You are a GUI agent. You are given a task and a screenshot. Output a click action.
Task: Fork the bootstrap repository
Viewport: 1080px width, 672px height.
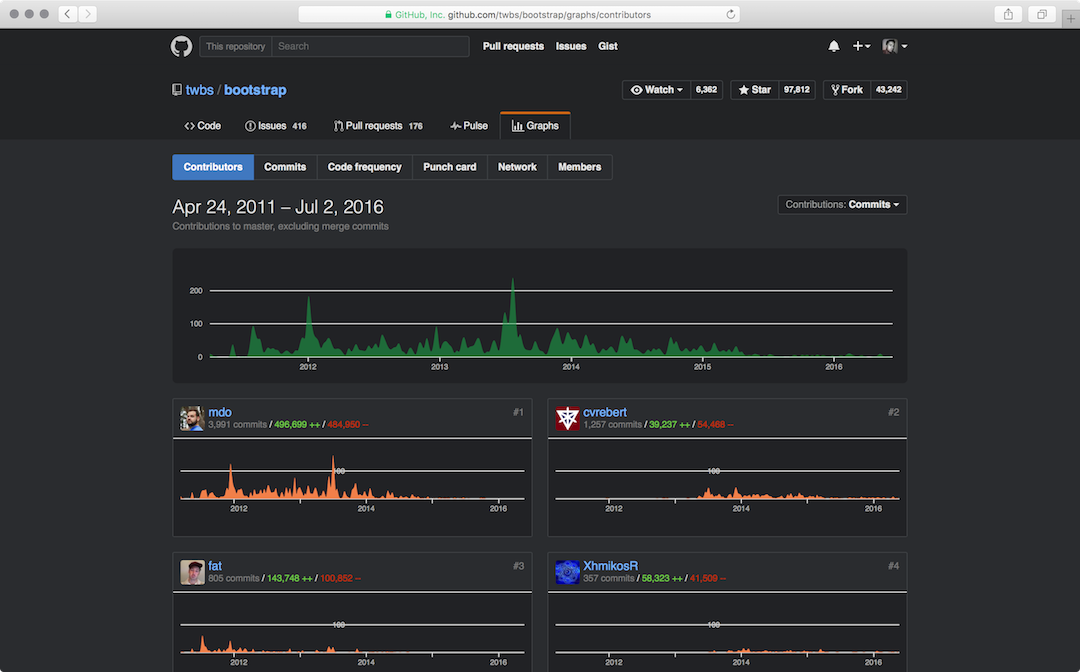click(x=847, y=90)
